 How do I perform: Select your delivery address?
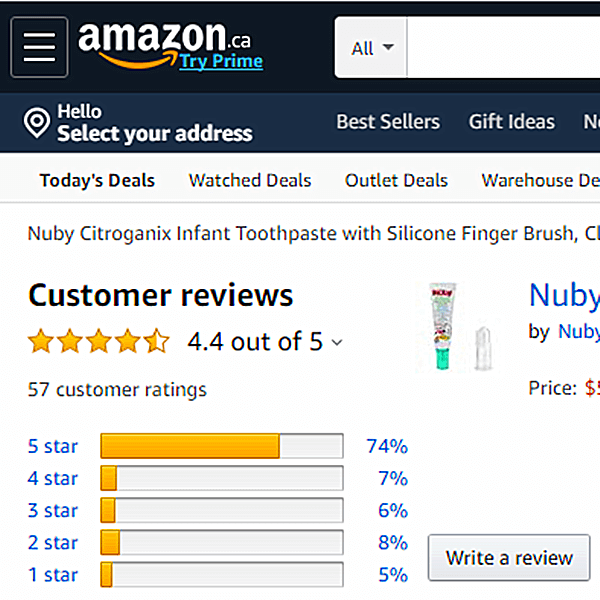[154, 133]
